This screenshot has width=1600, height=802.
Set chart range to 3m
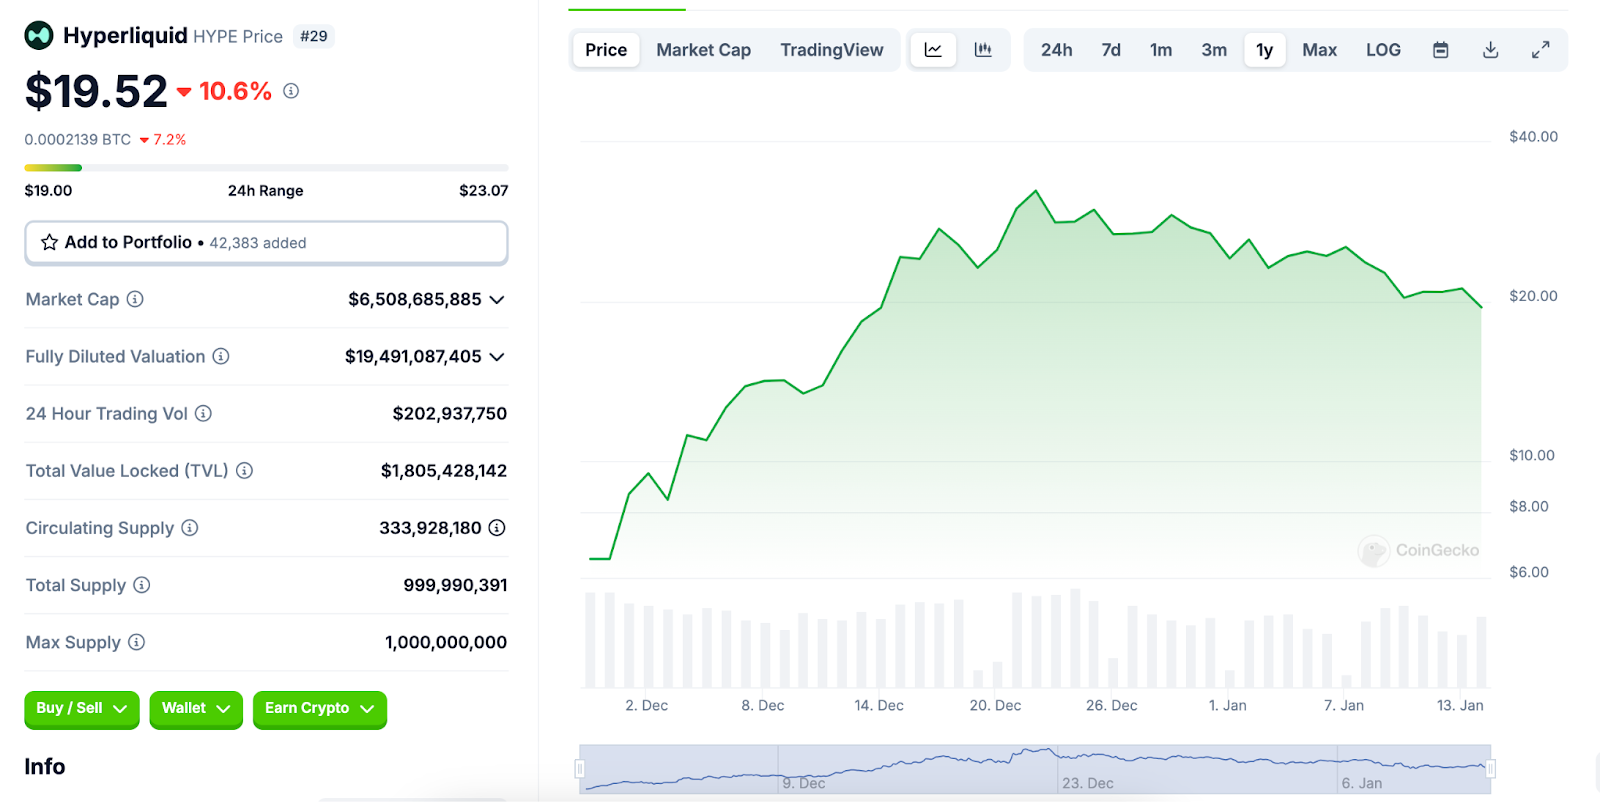(1214, 50)
